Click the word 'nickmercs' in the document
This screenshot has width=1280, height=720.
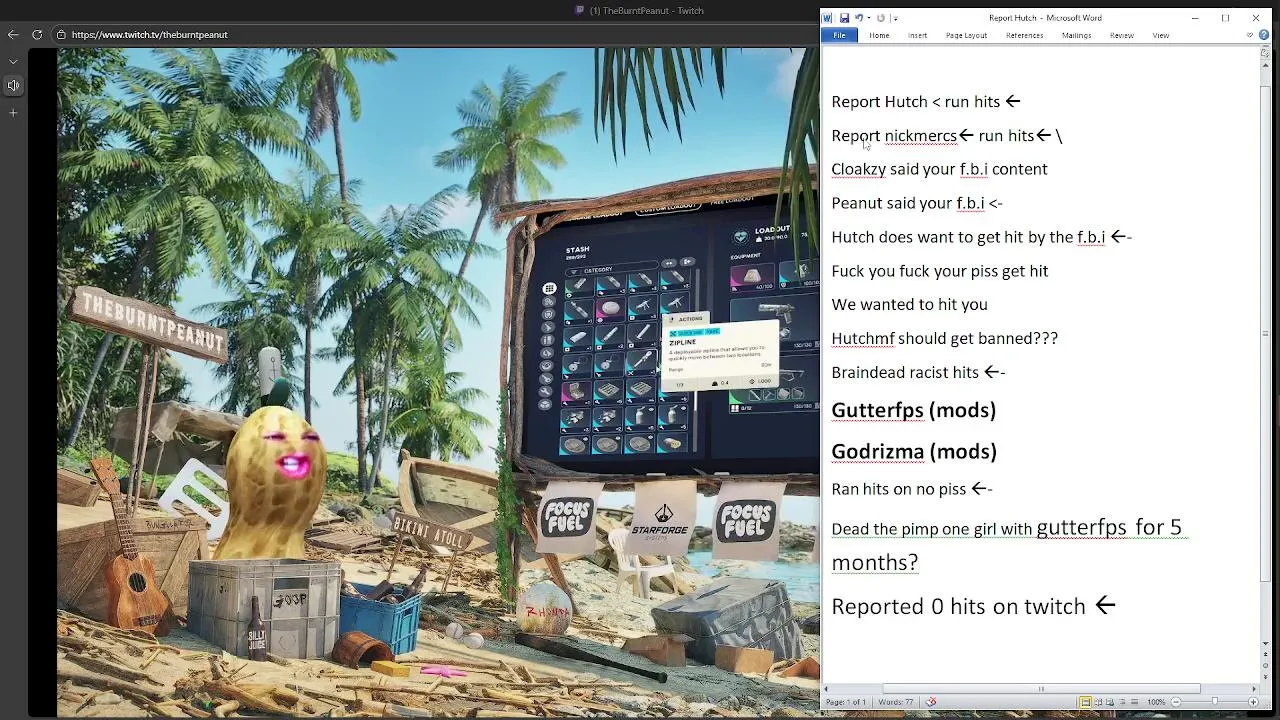920,136
